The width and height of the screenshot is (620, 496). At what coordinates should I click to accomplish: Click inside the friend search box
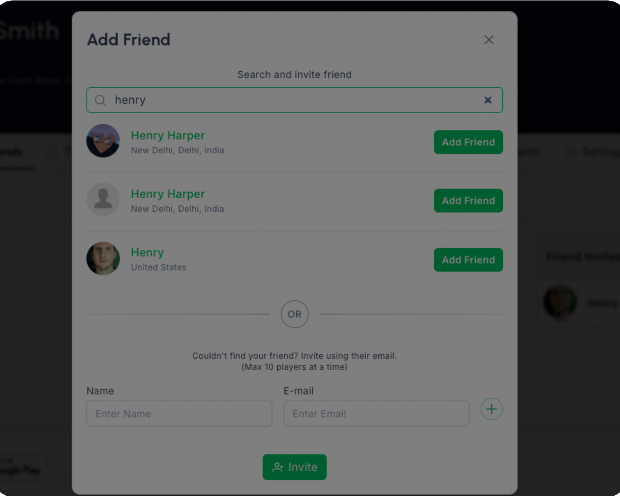click(x=295, y=100)
